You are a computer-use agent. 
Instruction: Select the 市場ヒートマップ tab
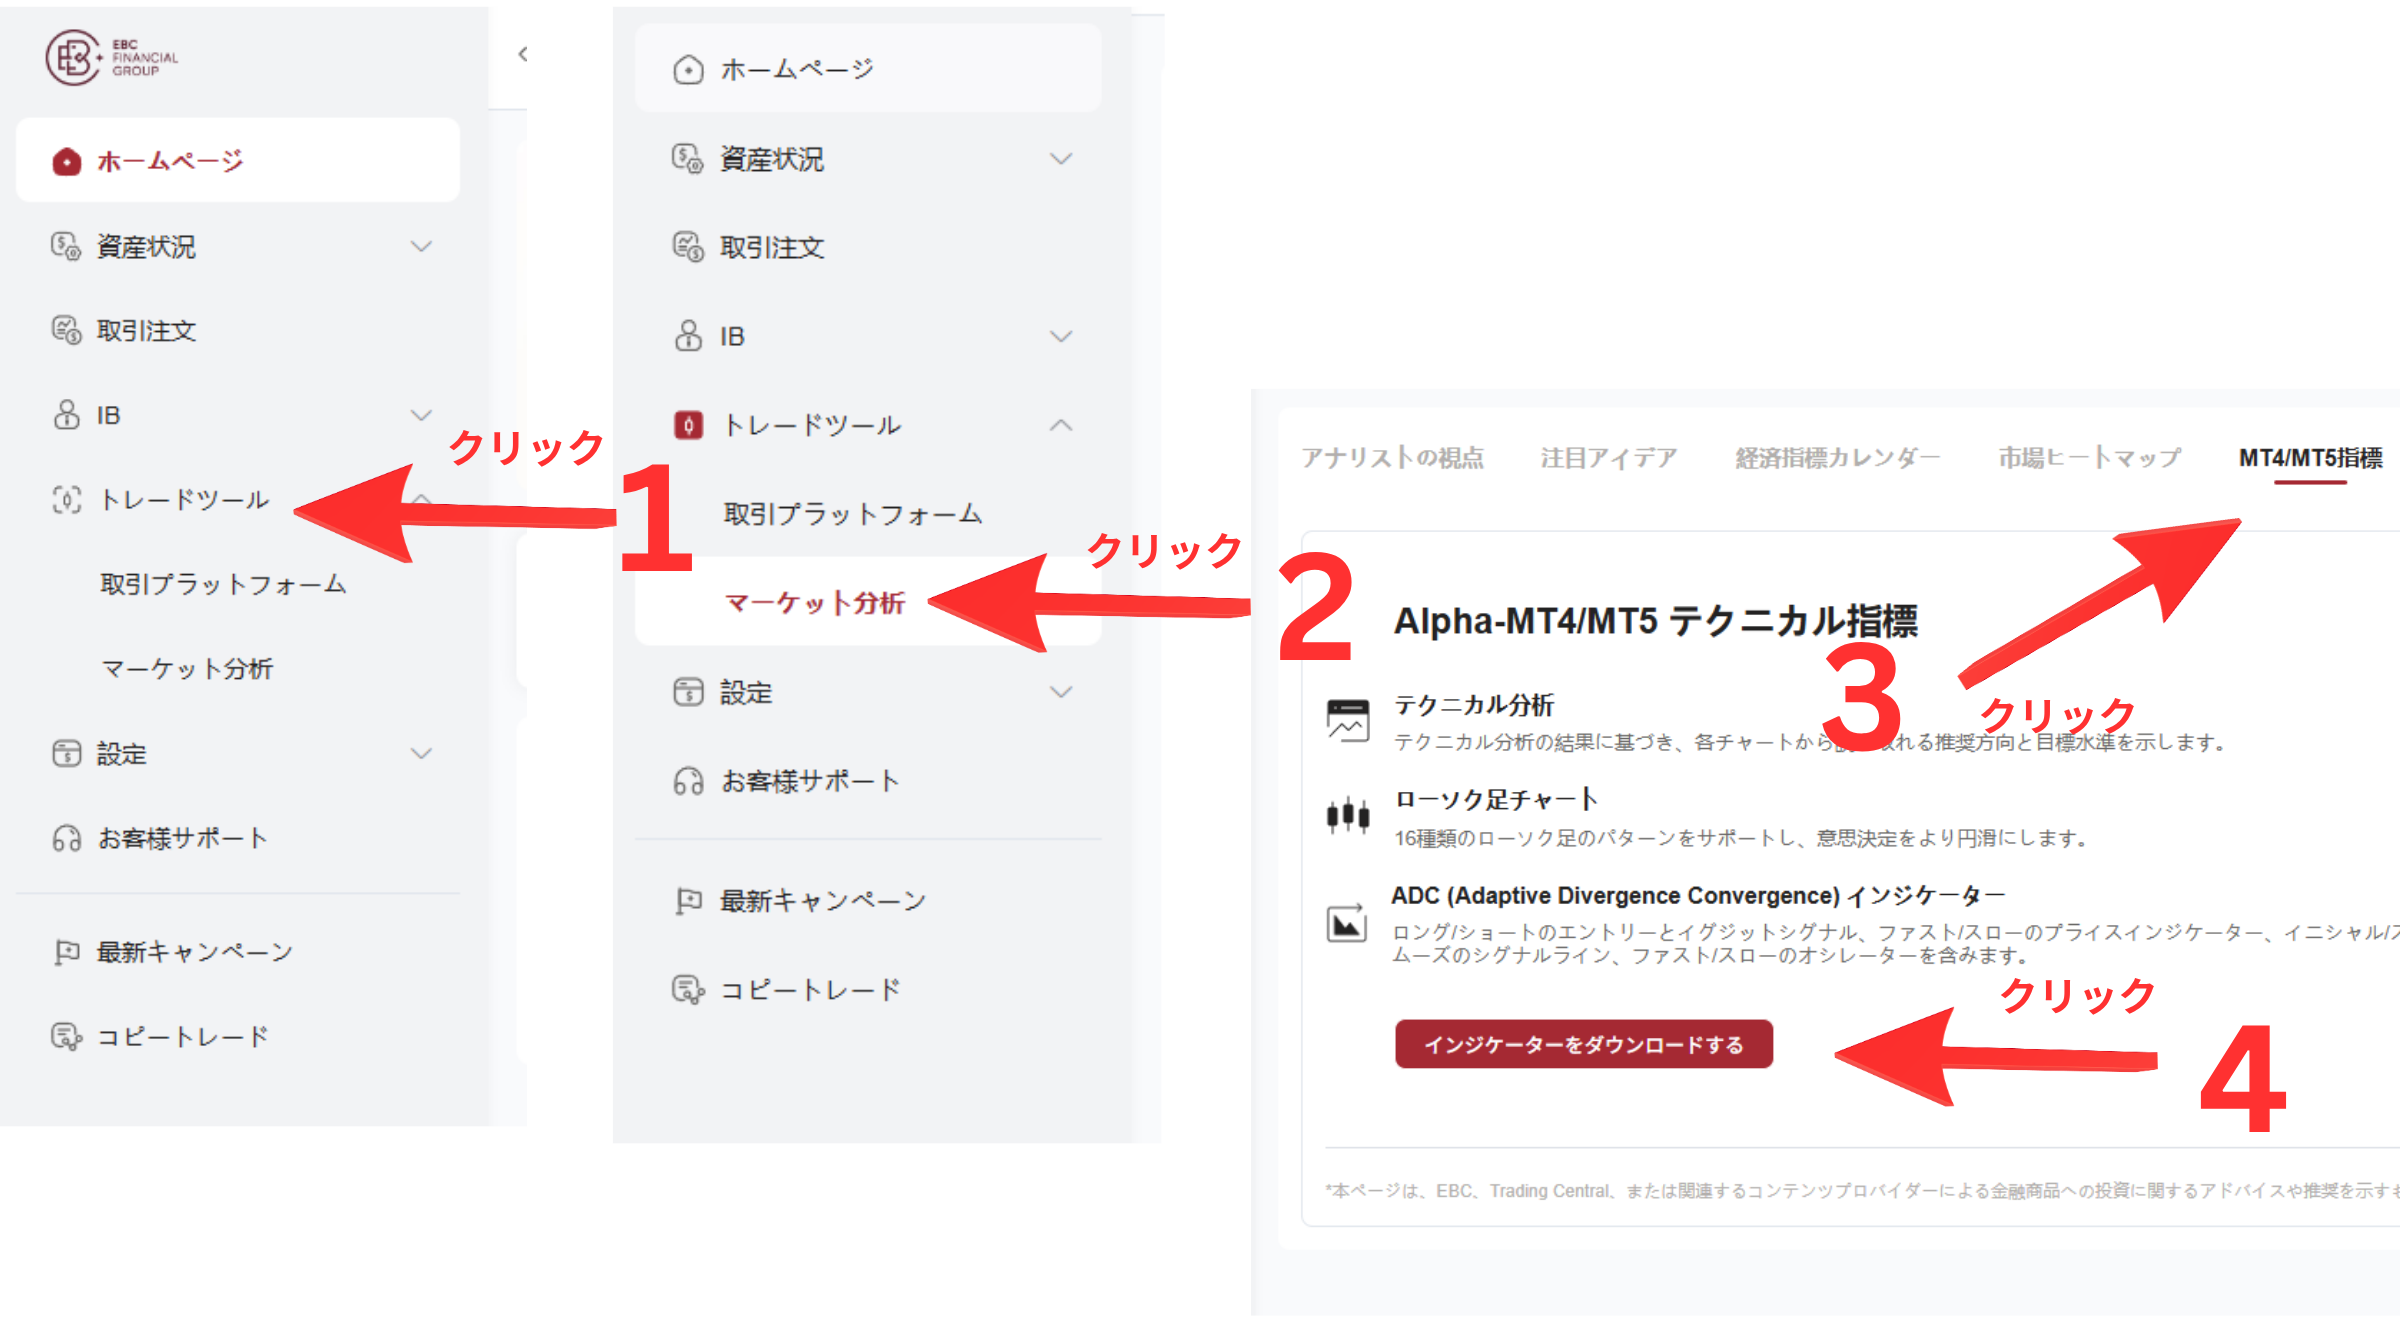pos(2089,458)
